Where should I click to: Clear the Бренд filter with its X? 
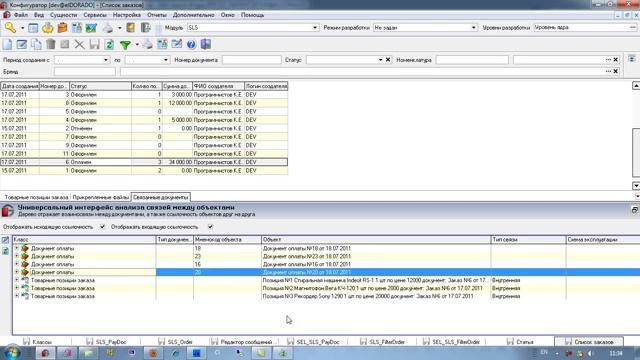click(616, 71)
